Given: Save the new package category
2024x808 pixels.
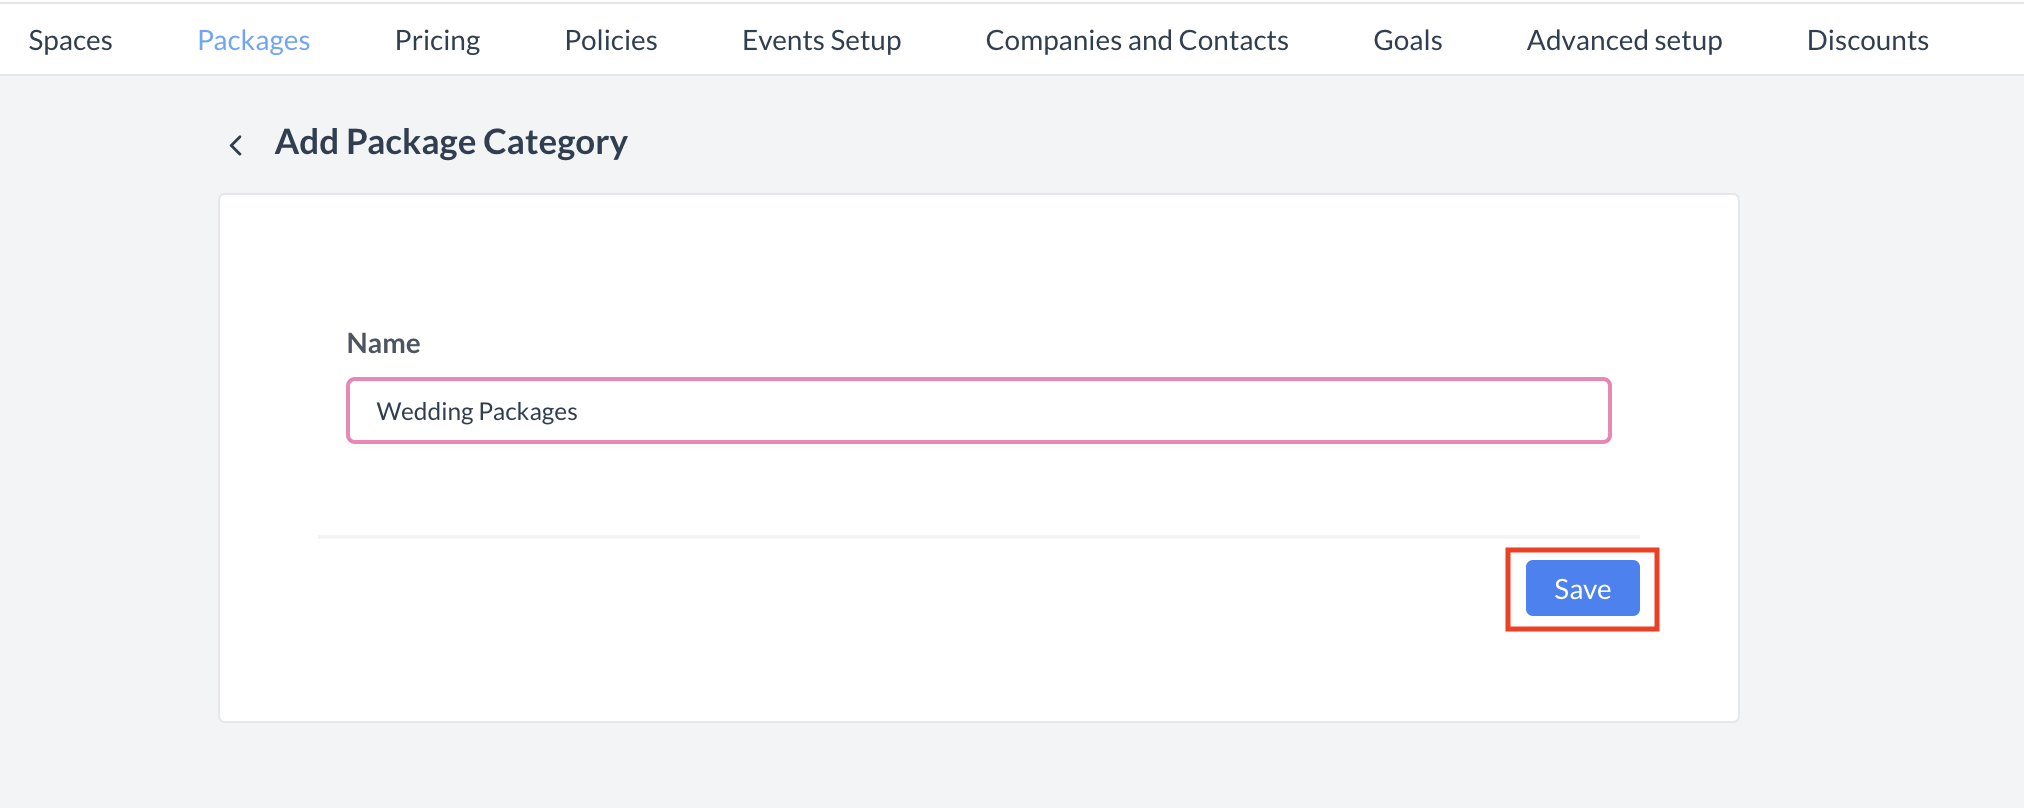Looking at the screenshot, I should [1581, 588].
